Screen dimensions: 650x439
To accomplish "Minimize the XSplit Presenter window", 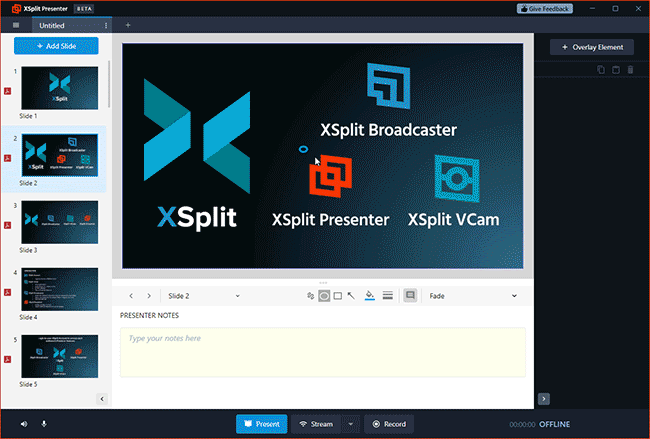I will point(592,9).
